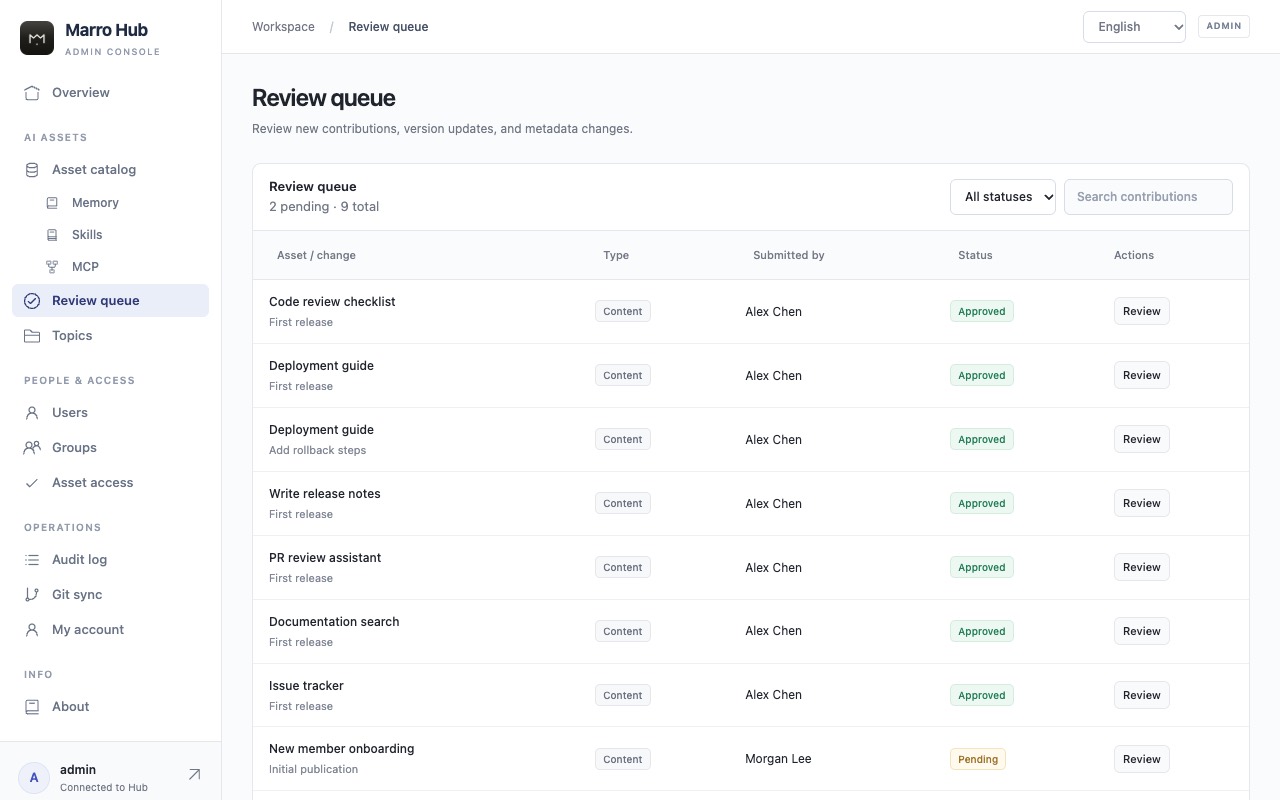Select MCP in the sidebar

click(x=121, y=267)
